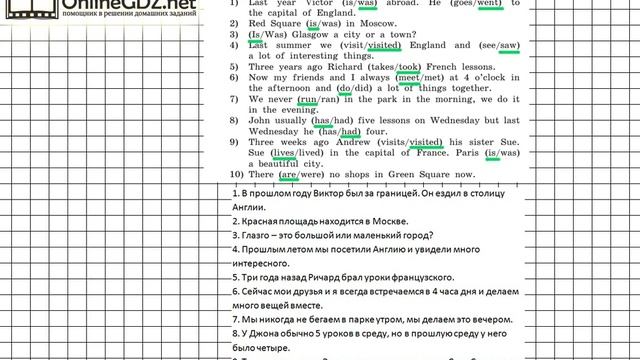Select the underlined word 'meet' in sentence 6
Viewport: 640px width, 360px height.
pyautogui.click(x=409, y=78)
